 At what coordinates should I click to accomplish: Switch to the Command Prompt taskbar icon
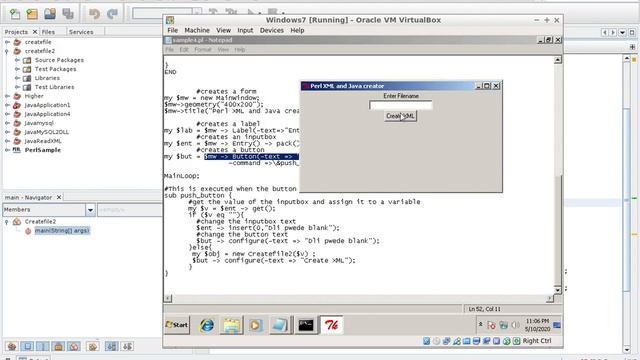click(x=306, y=325)
